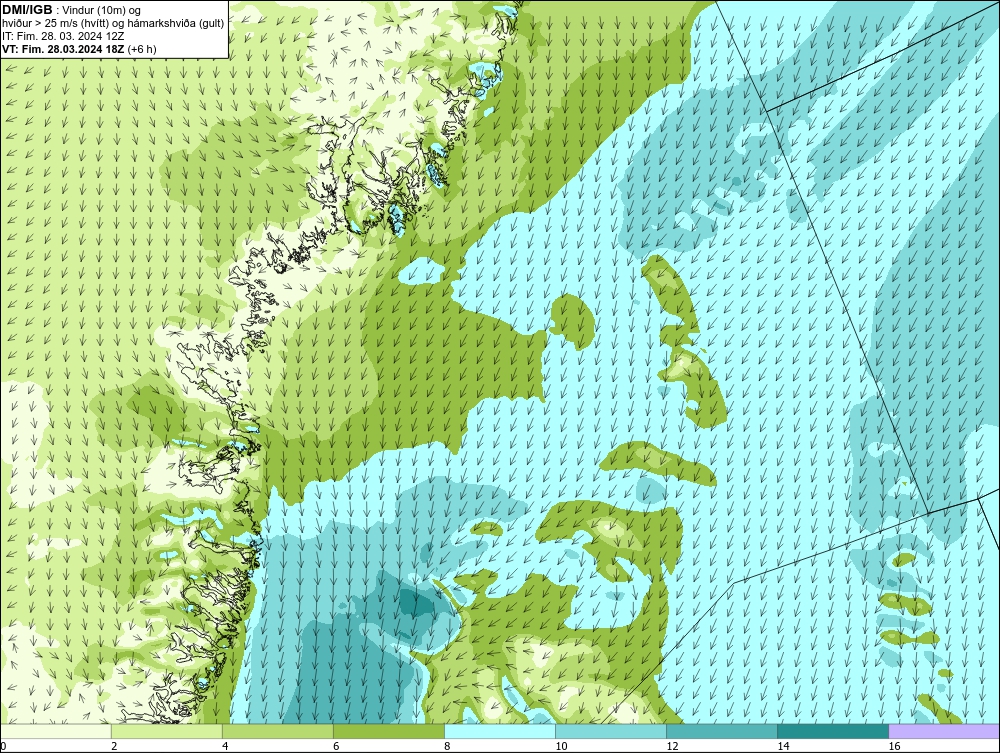1000x753 pixels.
Task: Click the legend value label '16'
Action: coord(894,746)
